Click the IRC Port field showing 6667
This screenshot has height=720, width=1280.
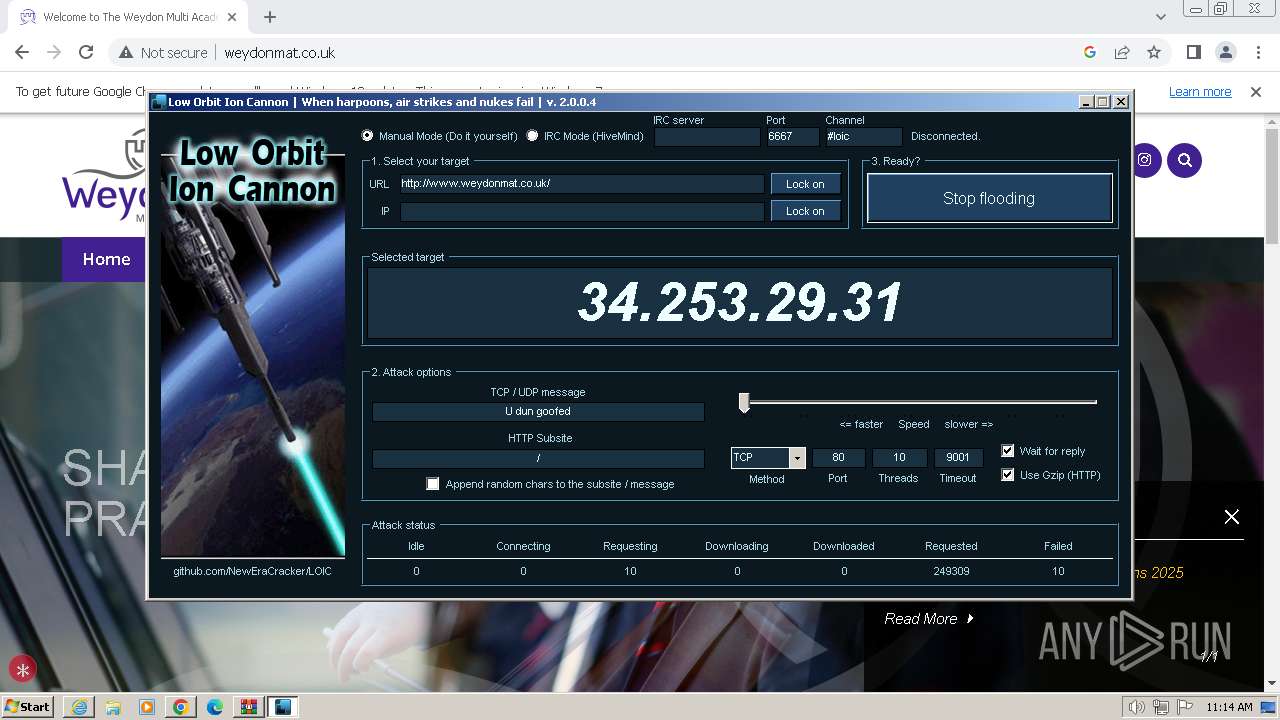pos(793,137)
